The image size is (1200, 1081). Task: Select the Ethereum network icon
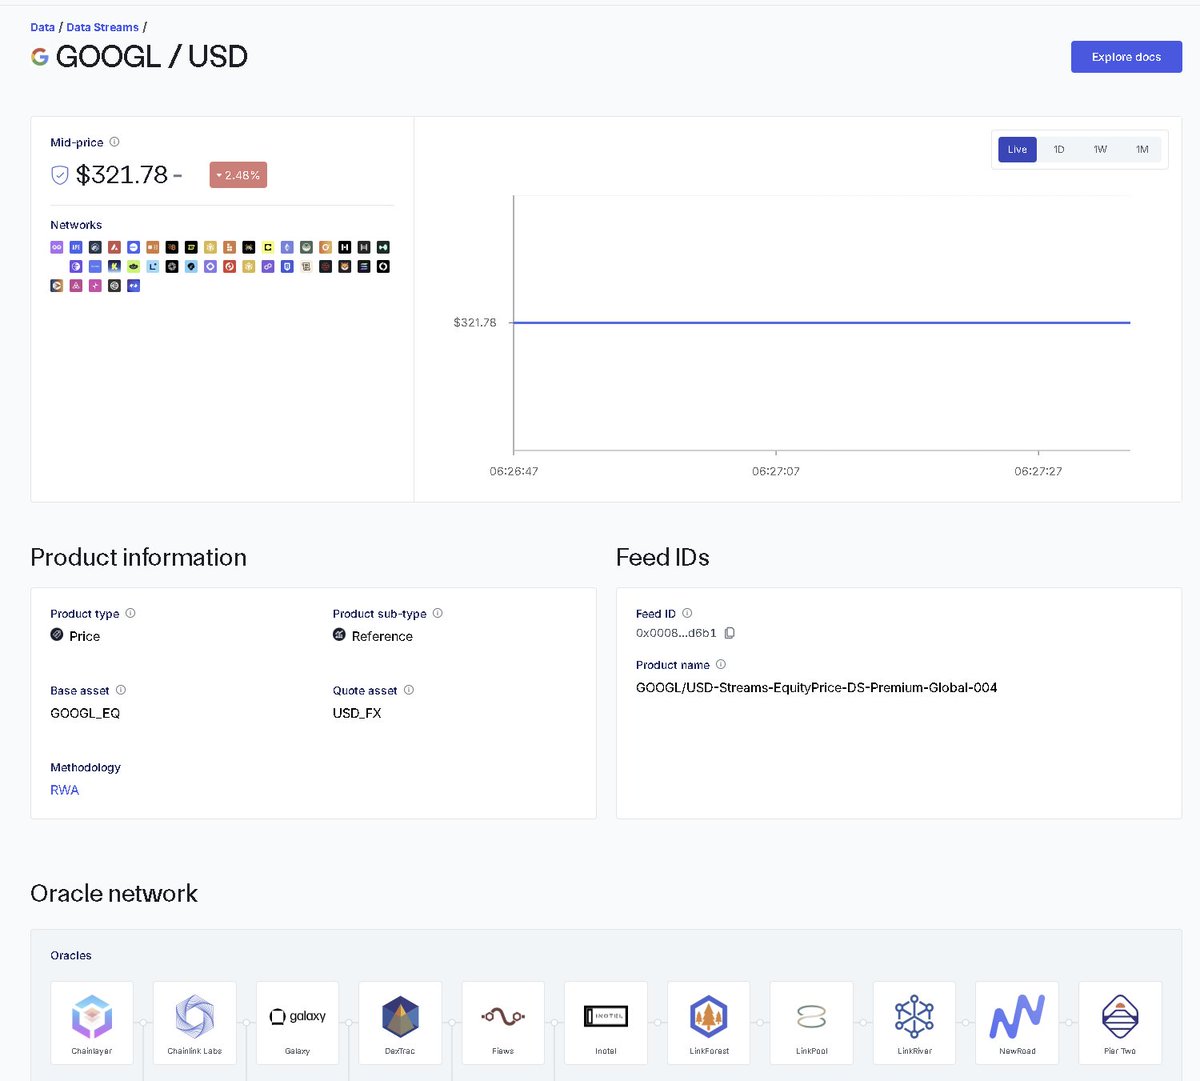pyautogui.click(x=287, y=247)
